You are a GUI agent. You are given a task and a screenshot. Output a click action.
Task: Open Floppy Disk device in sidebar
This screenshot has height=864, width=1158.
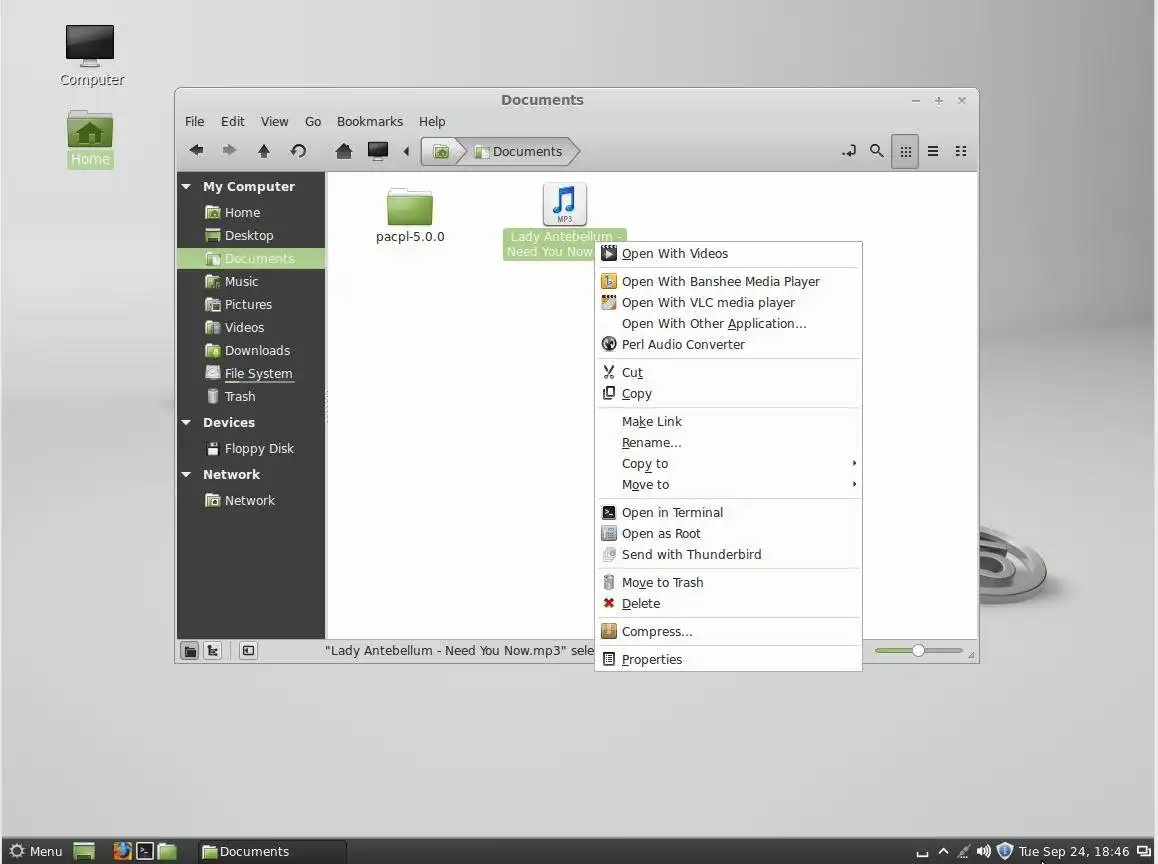click(x=251, y=448)
